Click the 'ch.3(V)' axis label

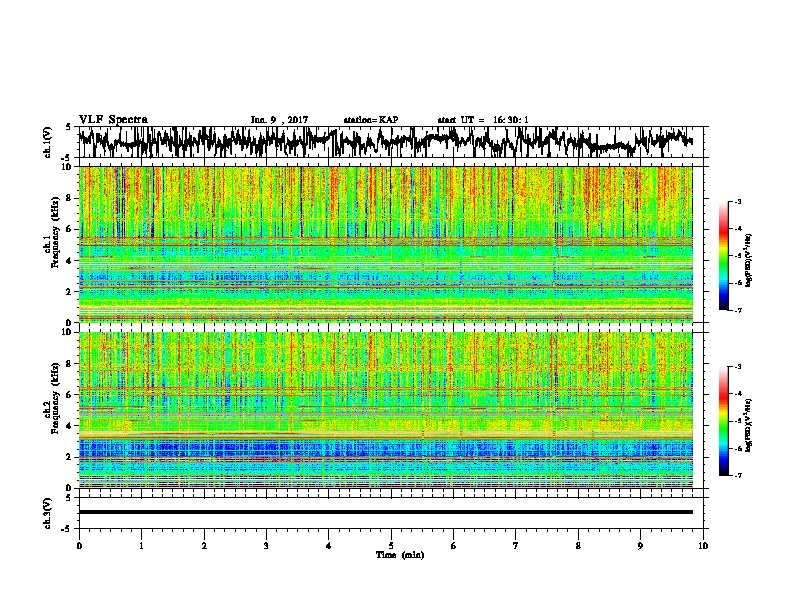(48, 514)
